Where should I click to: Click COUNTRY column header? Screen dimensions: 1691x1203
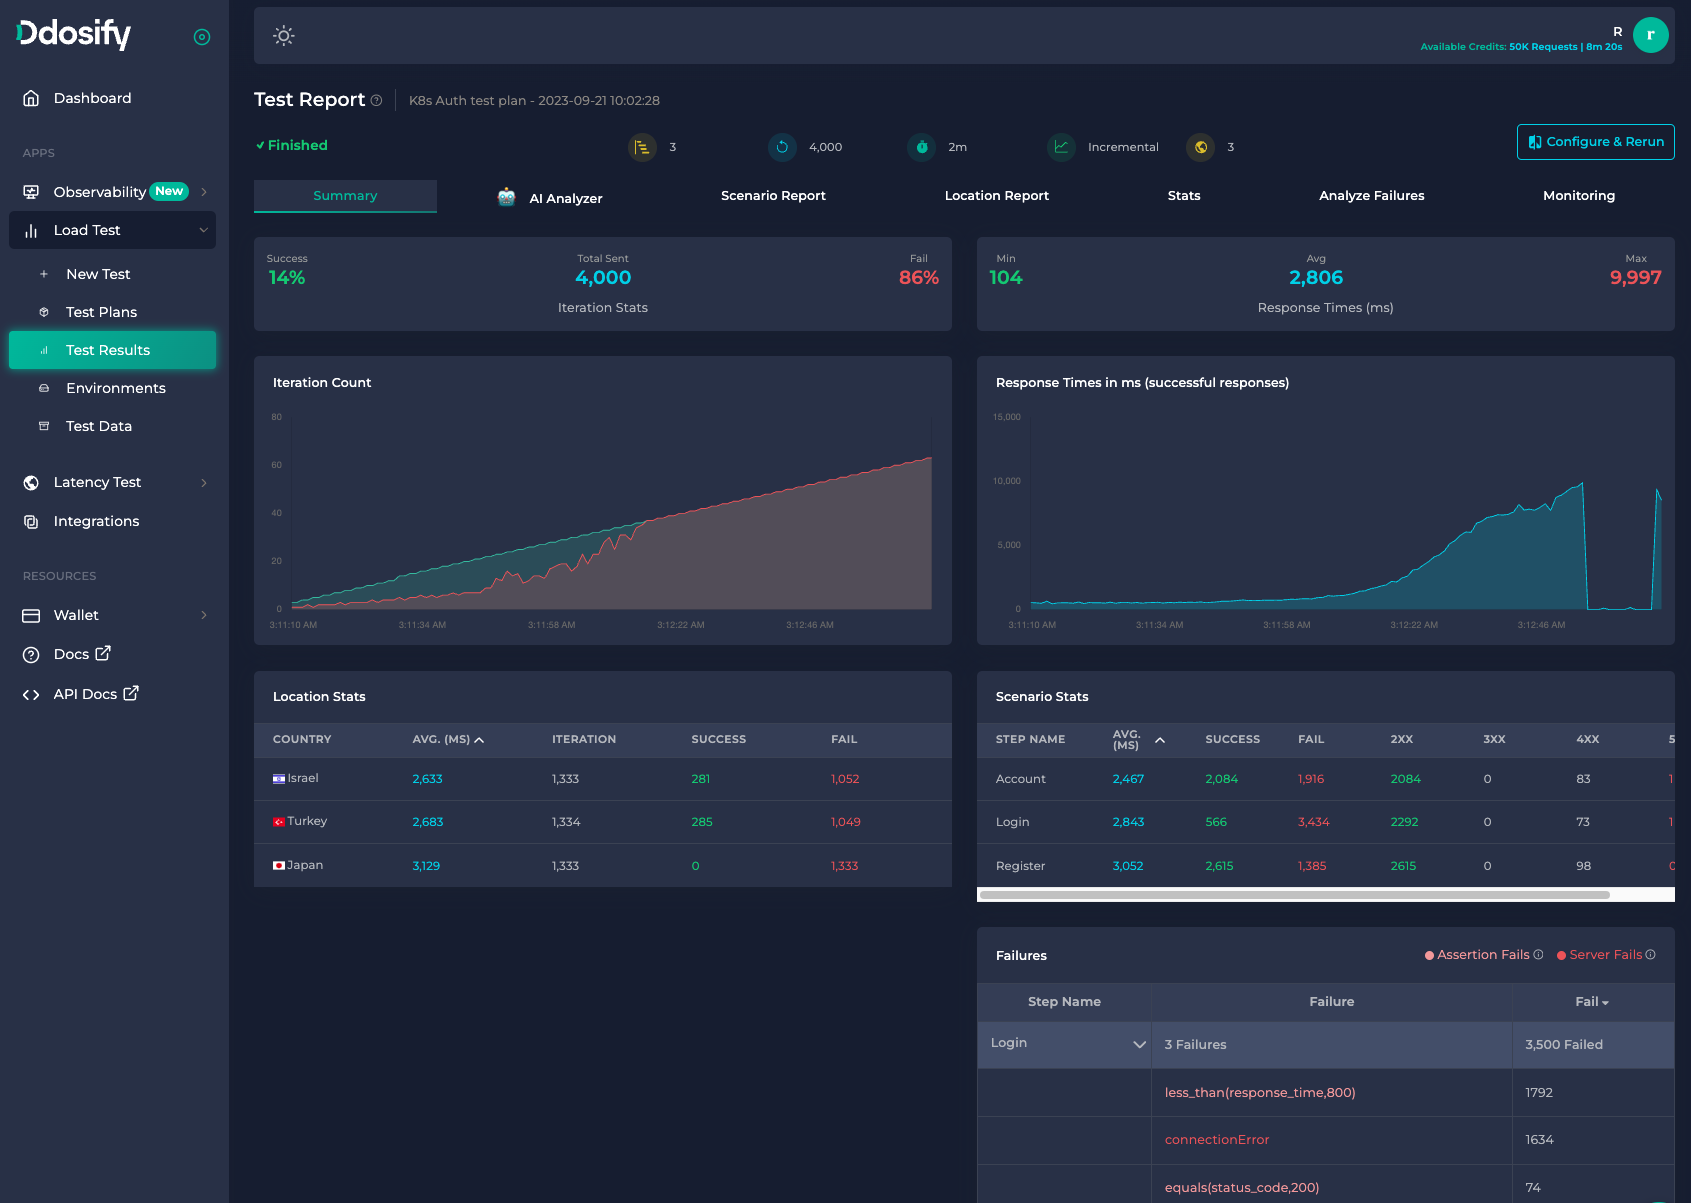[x=302, y=740]
